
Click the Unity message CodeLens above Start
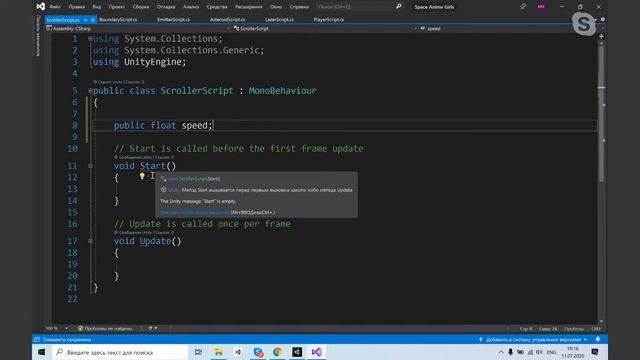[x=143, y=157]
